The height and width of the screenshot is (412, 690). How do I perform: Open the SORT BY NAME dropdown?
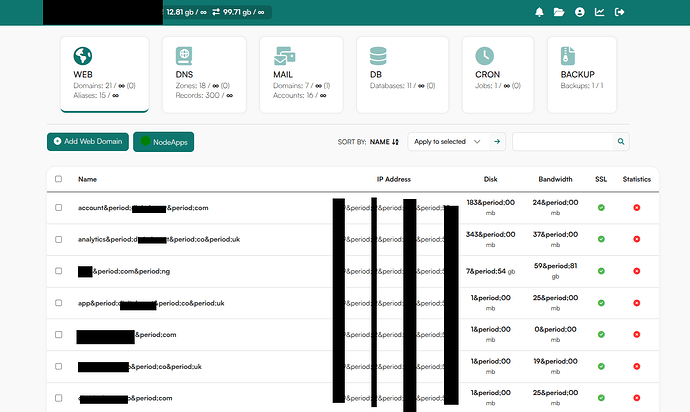pos(368,142)
